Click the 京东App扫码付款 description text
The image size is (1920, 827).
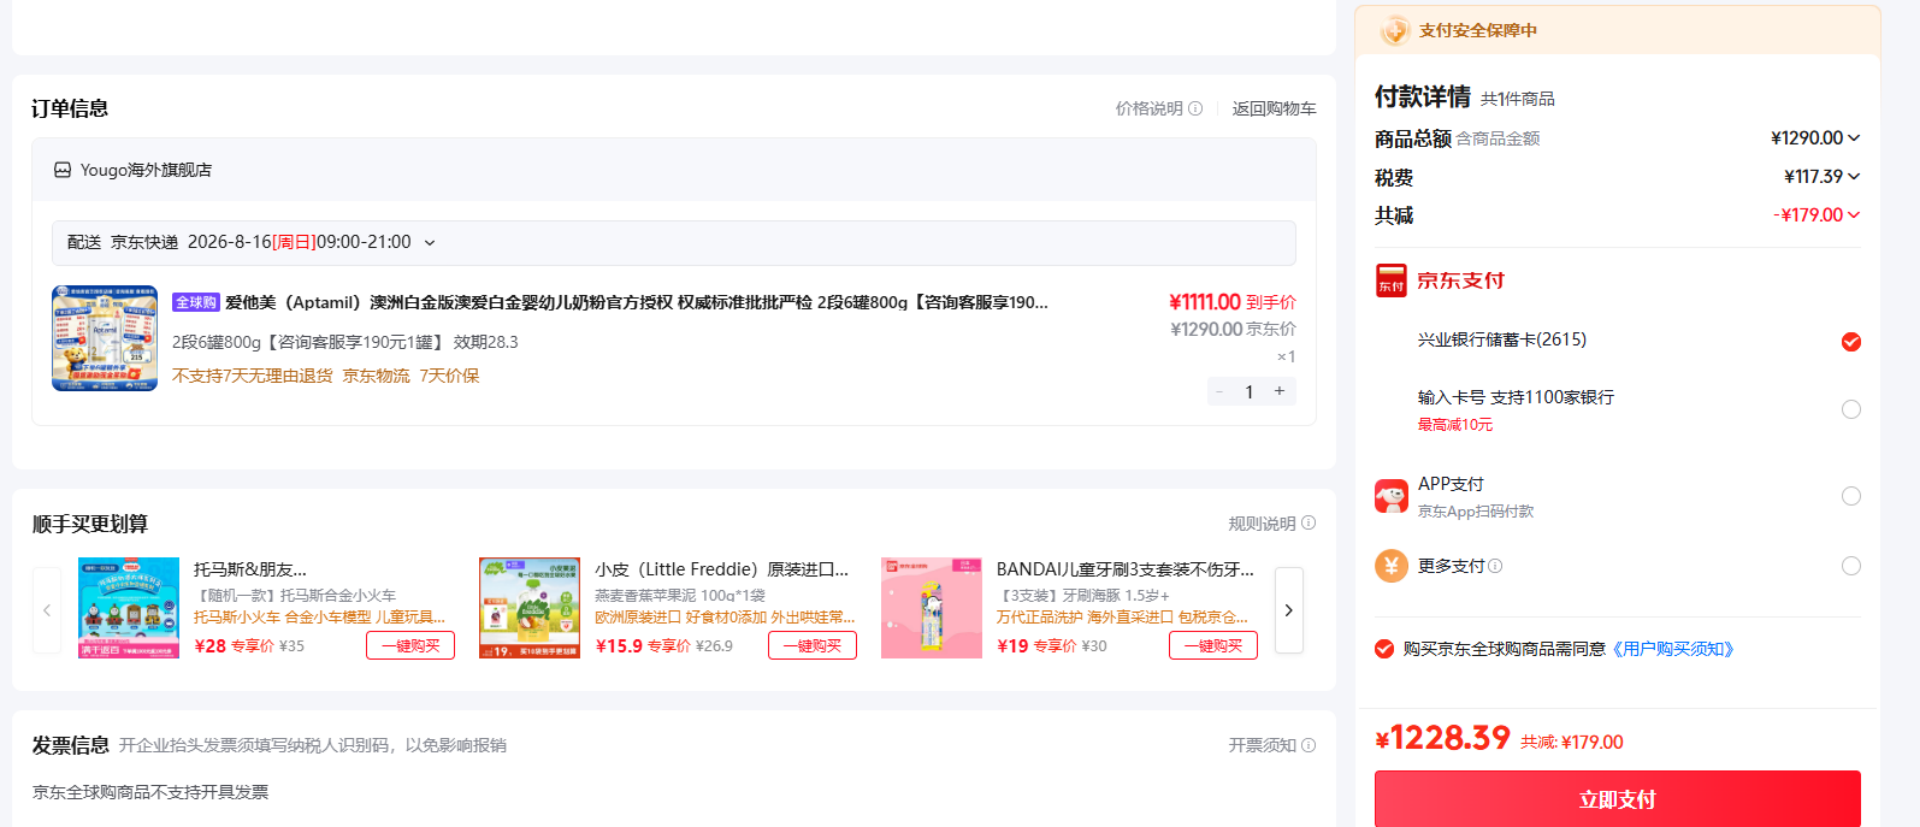pos(1476,512)
